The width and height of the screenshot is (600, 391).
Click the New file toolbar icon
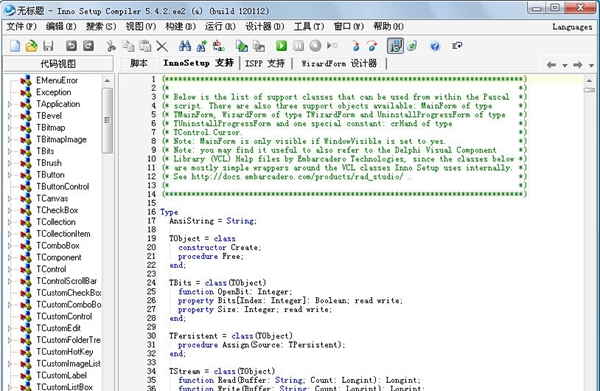[x=15, y=46]
